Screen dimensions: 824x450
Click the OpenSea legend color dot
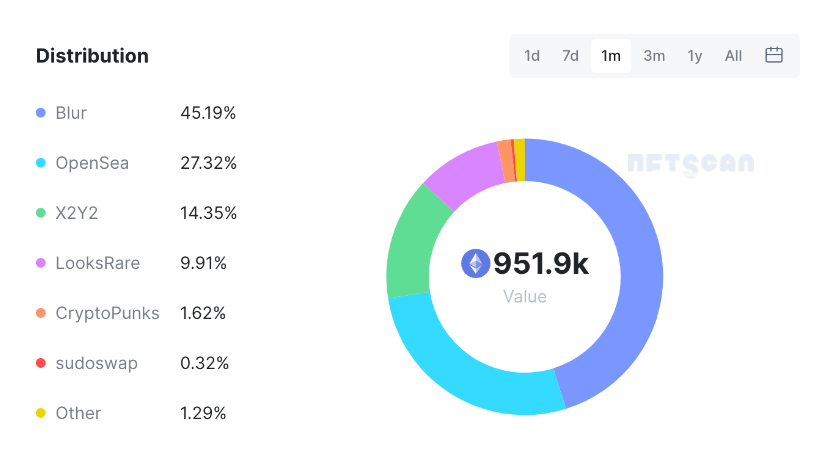(41, 163)
